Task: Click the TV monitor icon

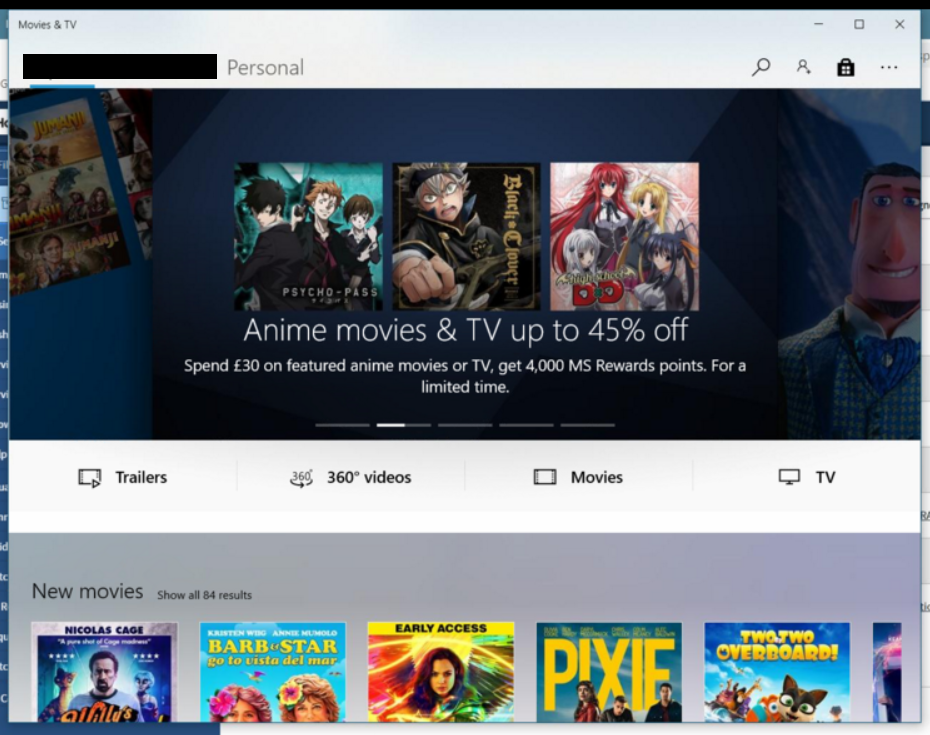Action: [x=789, y=477]
